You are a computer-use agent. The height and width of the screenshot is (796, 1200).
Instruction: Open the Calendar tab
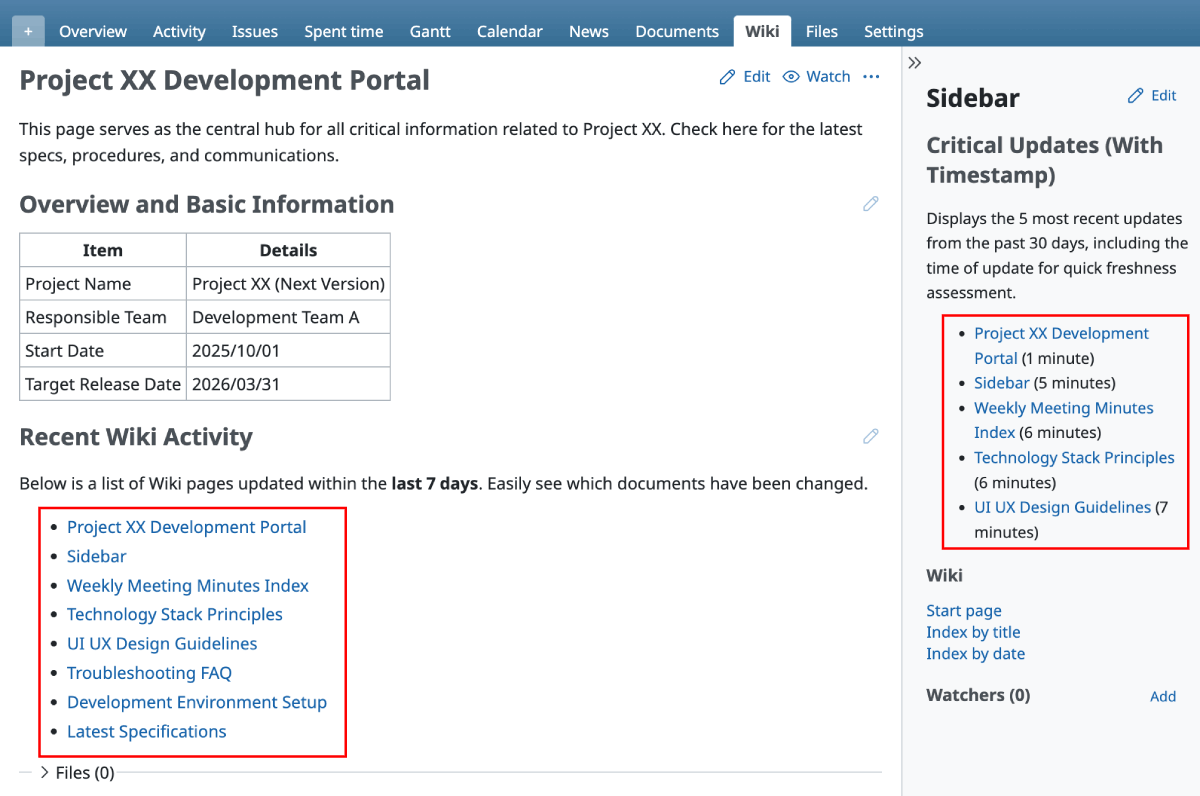click(509, 31)
